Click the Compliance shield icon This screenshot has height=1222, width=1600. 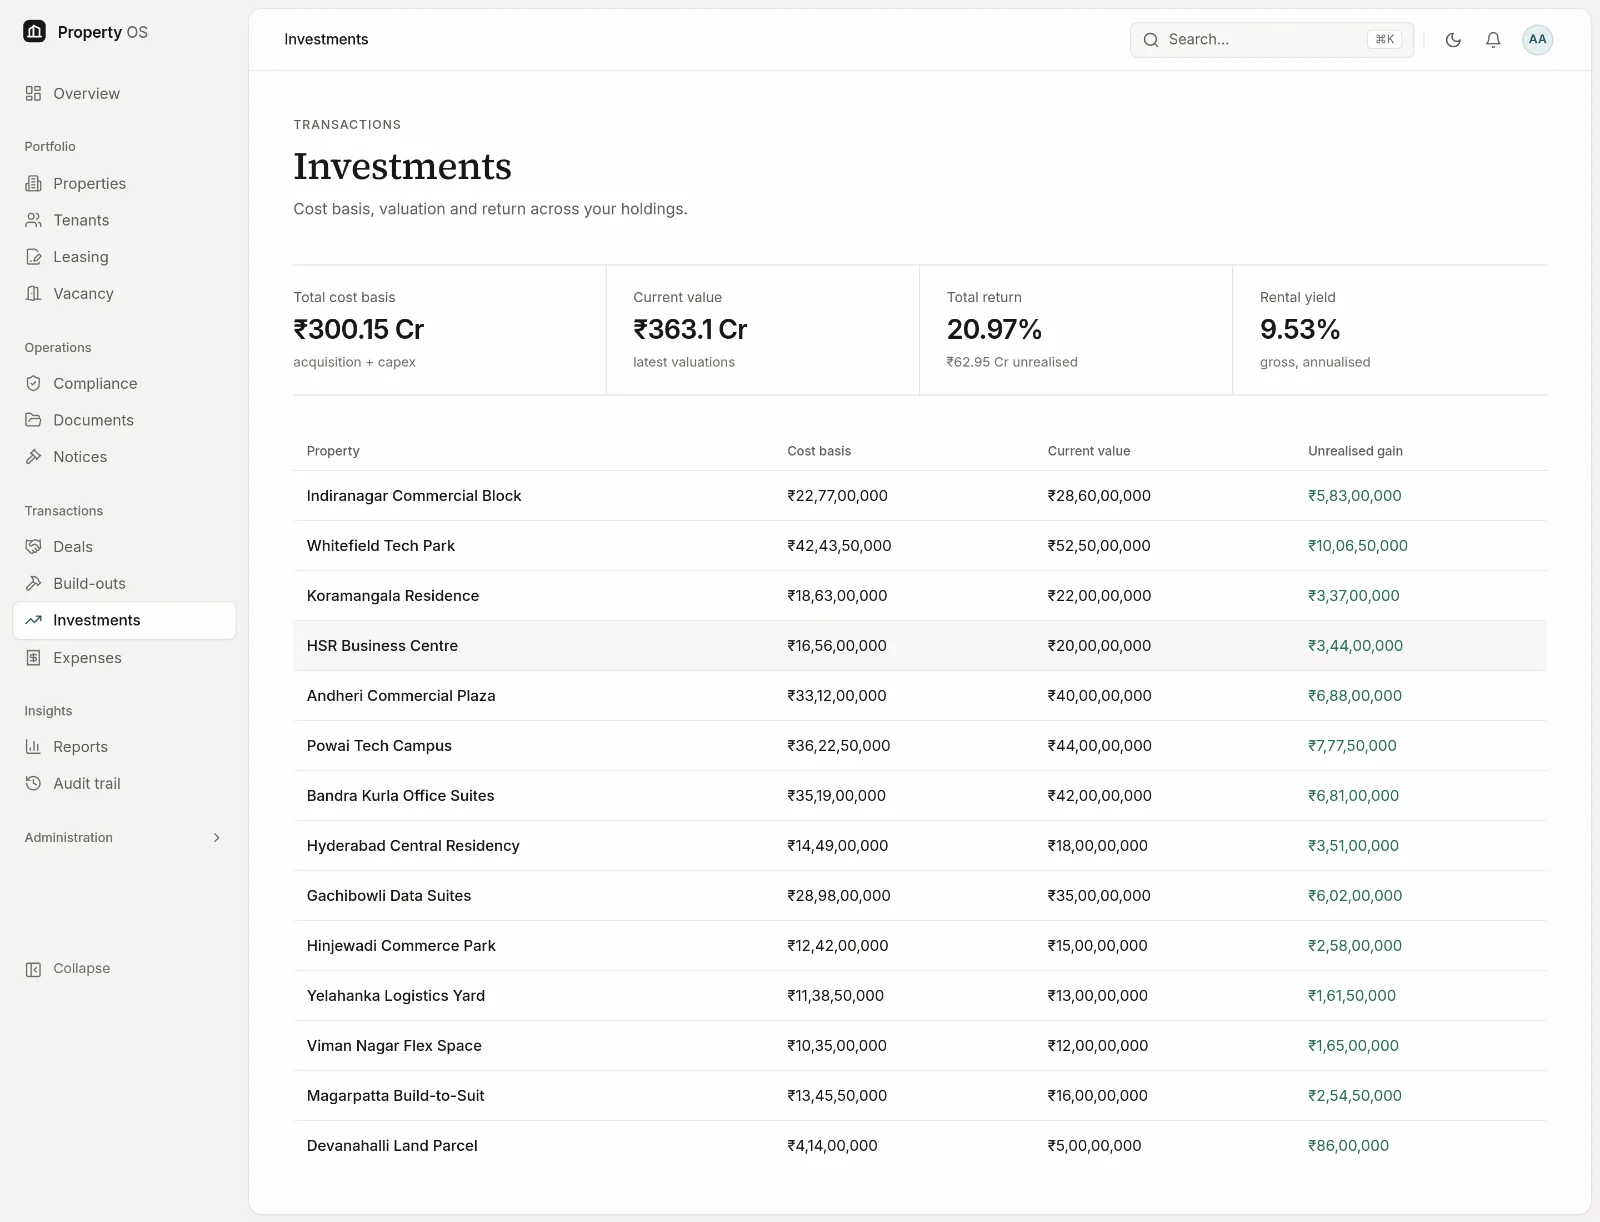point(33,384)
